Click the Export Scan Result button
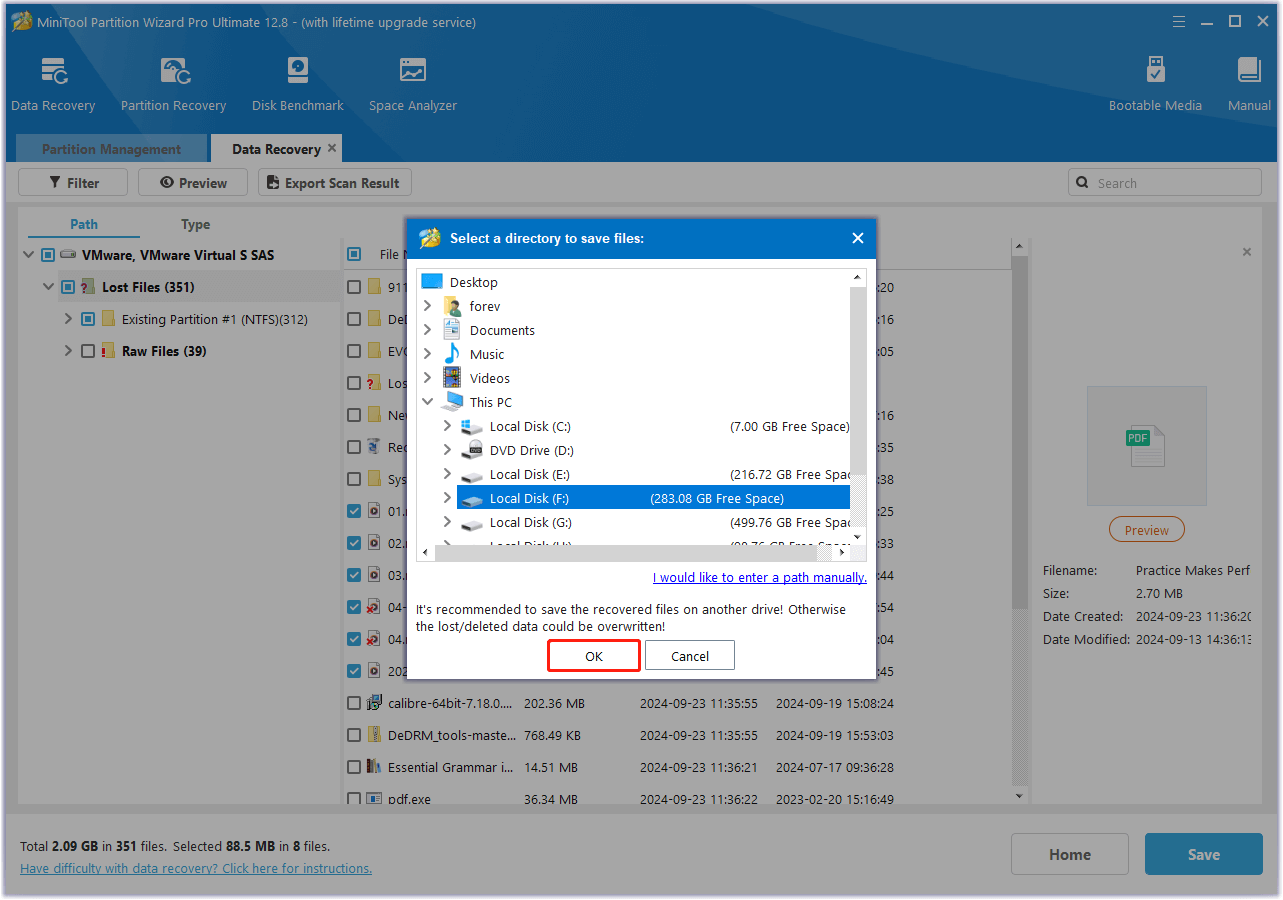The image size is (1283, 900). [334, 182]
